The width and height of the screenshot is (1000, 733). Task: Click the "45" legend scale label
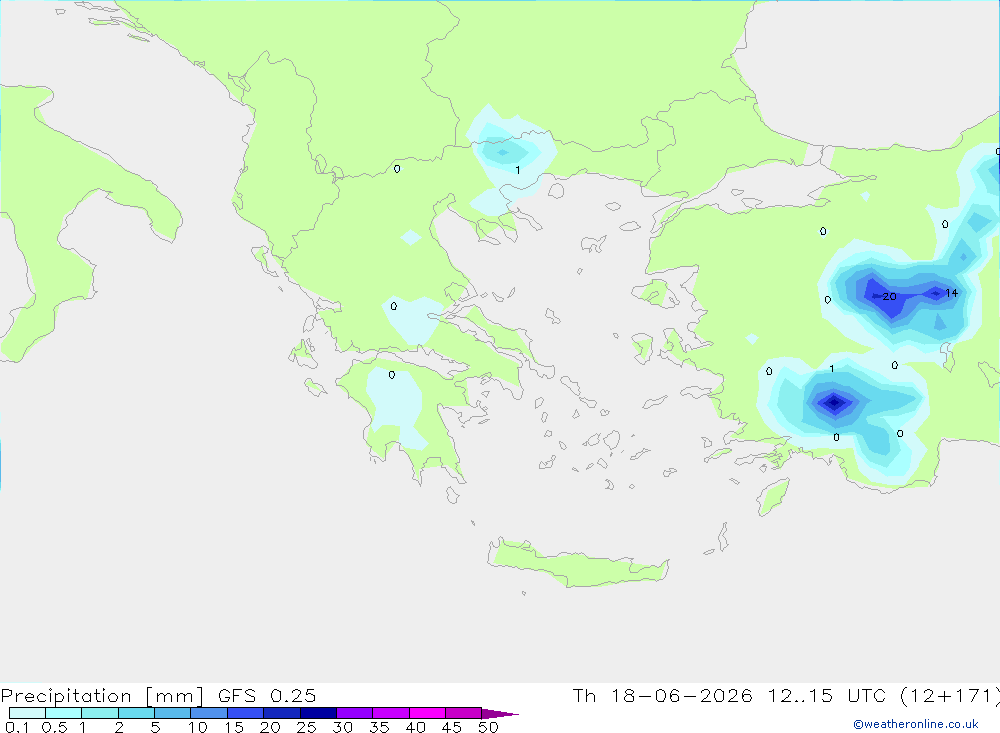(452, 727)
